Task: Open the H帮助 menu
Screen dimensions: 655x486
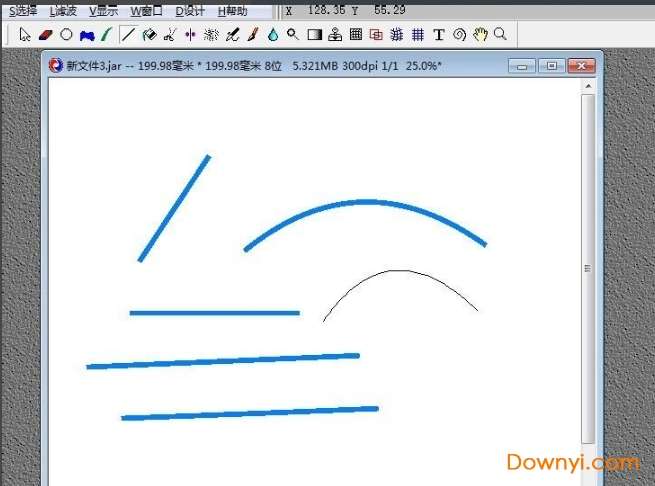Action: coord(233,11)
